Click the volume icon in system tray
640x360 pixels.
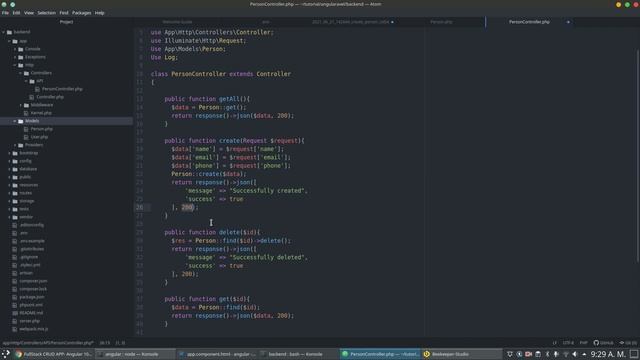[x=575, y=354]
